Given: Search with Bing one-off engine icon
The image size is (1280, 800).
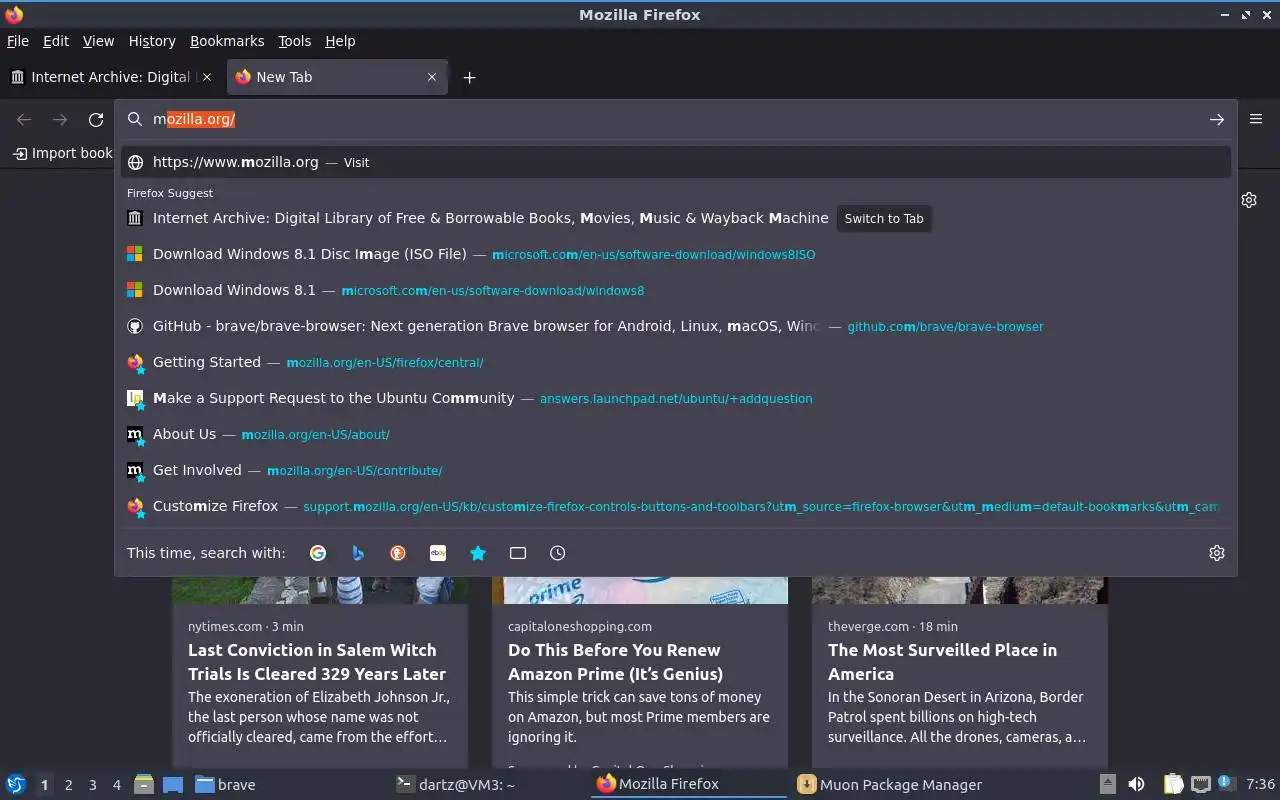Looking at the screenshot, I should click(358, 553).
